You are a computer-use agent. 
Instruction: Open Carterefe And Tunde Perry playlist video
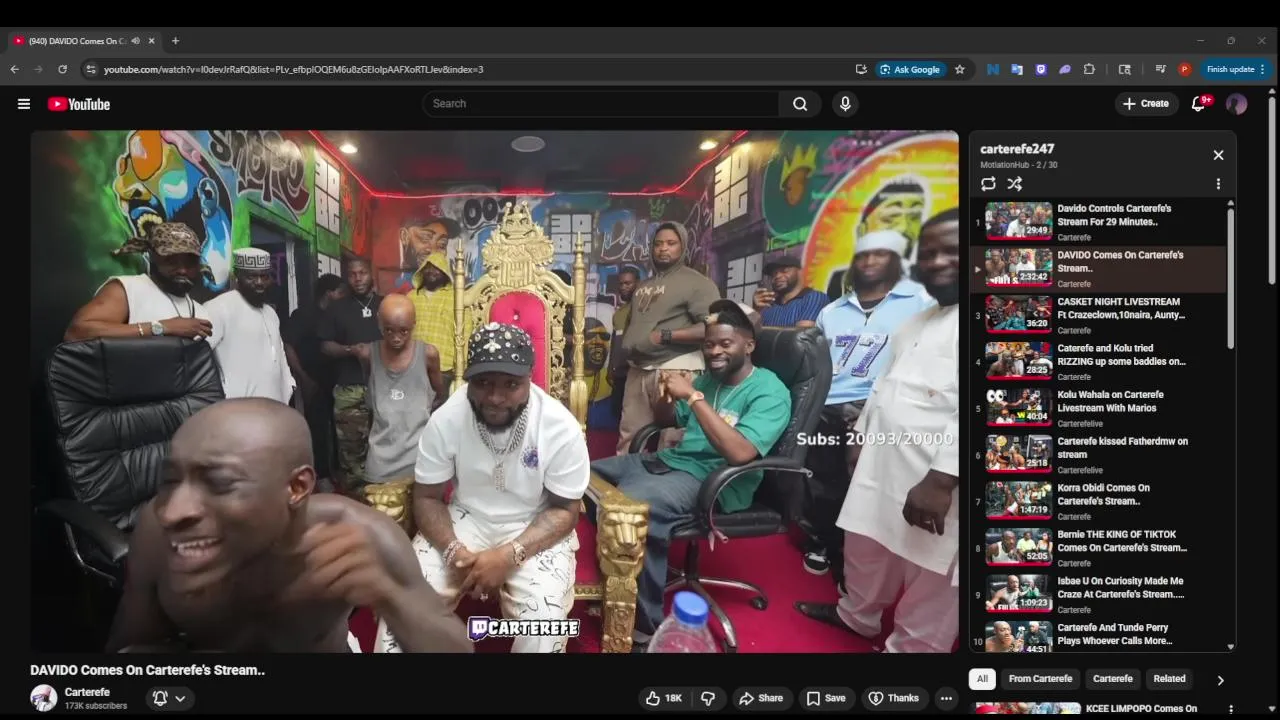(x=1097, y=635)
